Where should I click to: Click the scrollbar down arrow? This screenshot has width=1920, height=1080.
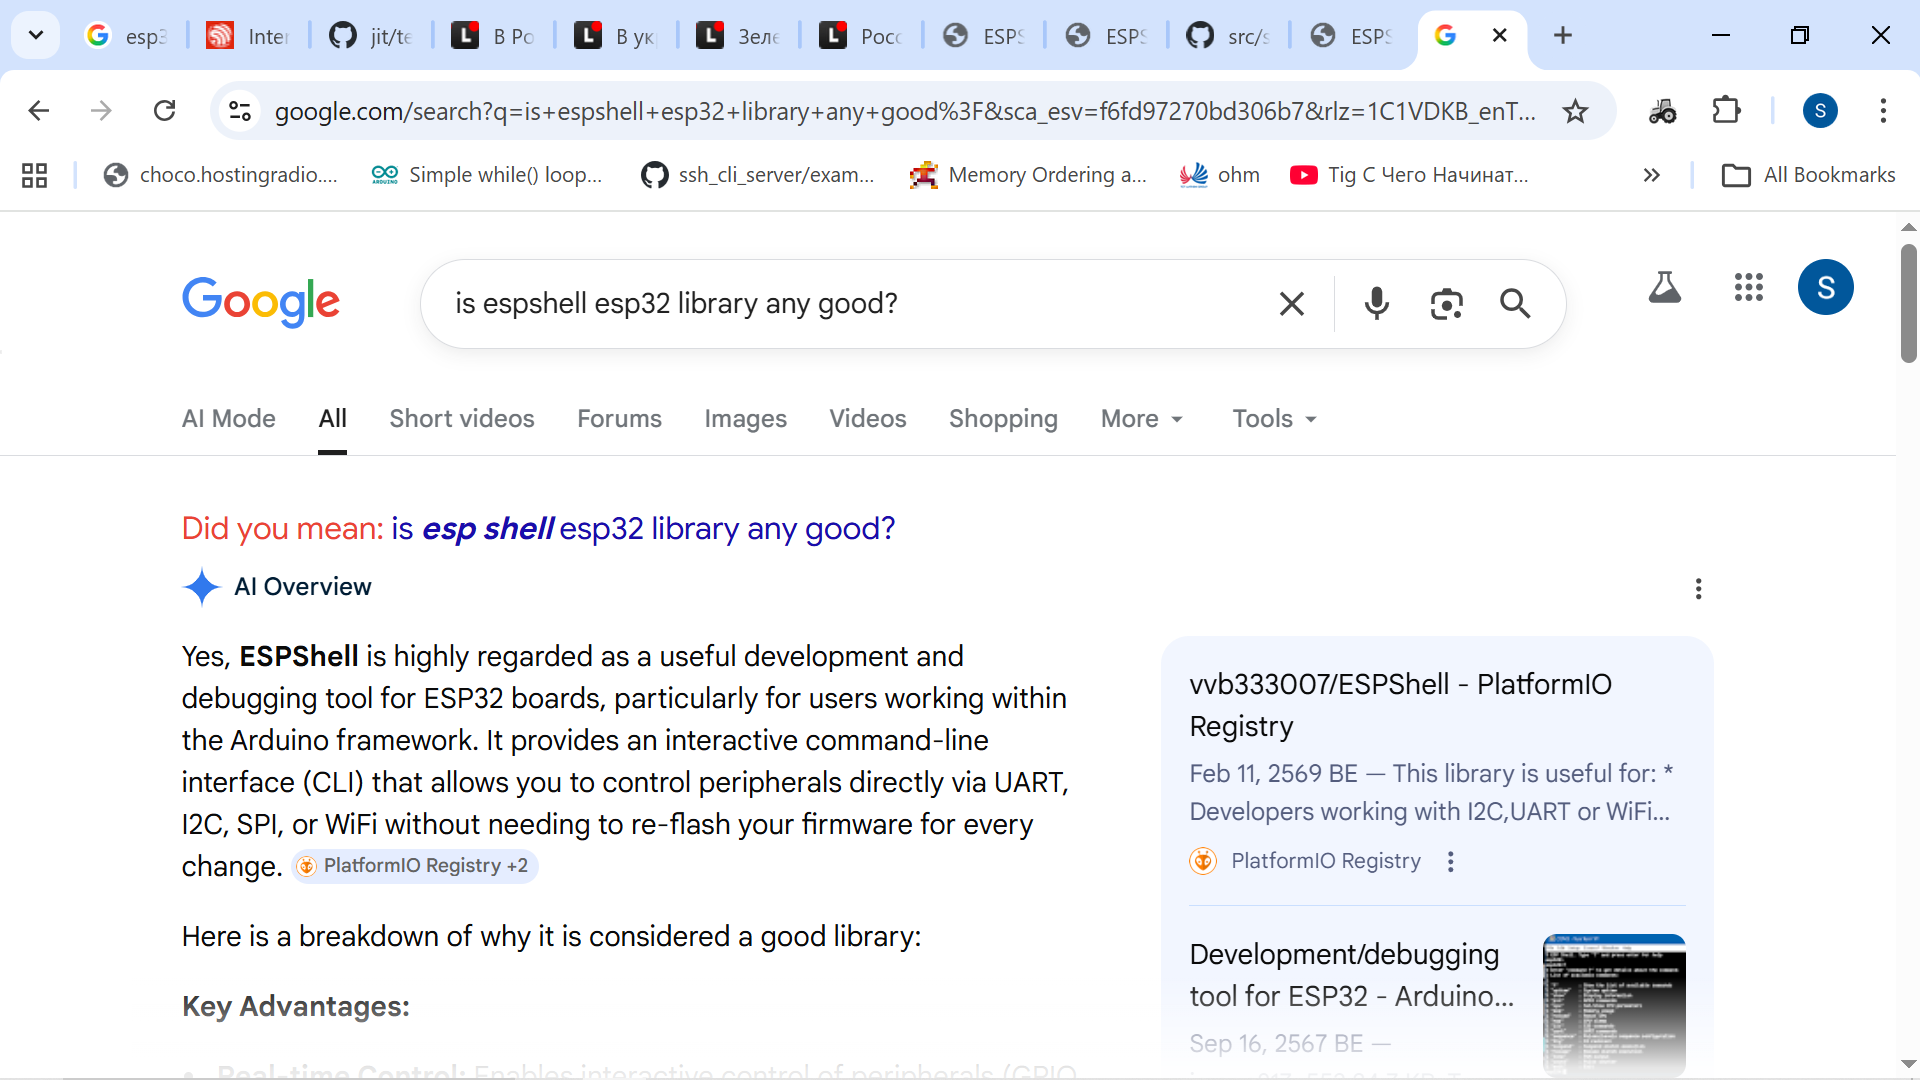point(1909,1064)
